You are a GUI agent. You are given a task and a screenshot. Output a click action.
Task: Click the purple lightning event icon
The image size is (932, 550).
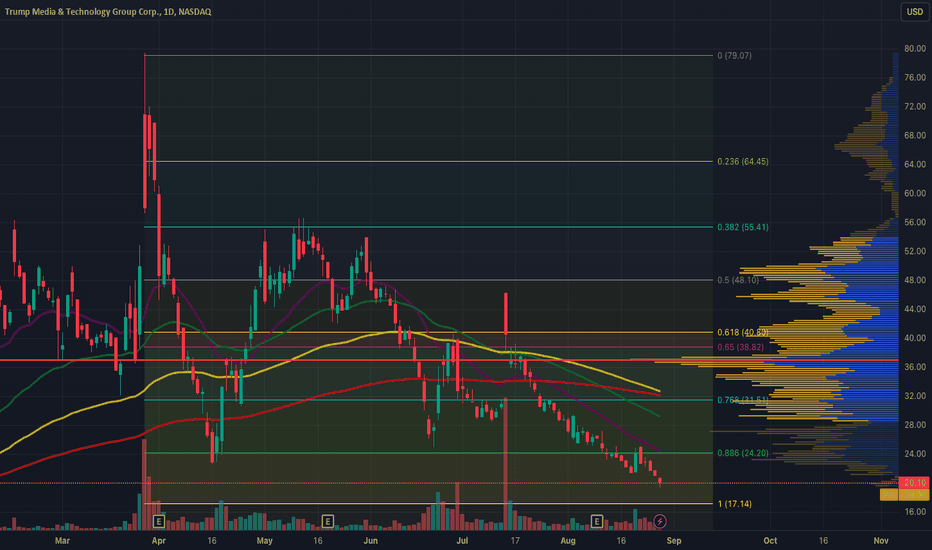pos(660,521)
